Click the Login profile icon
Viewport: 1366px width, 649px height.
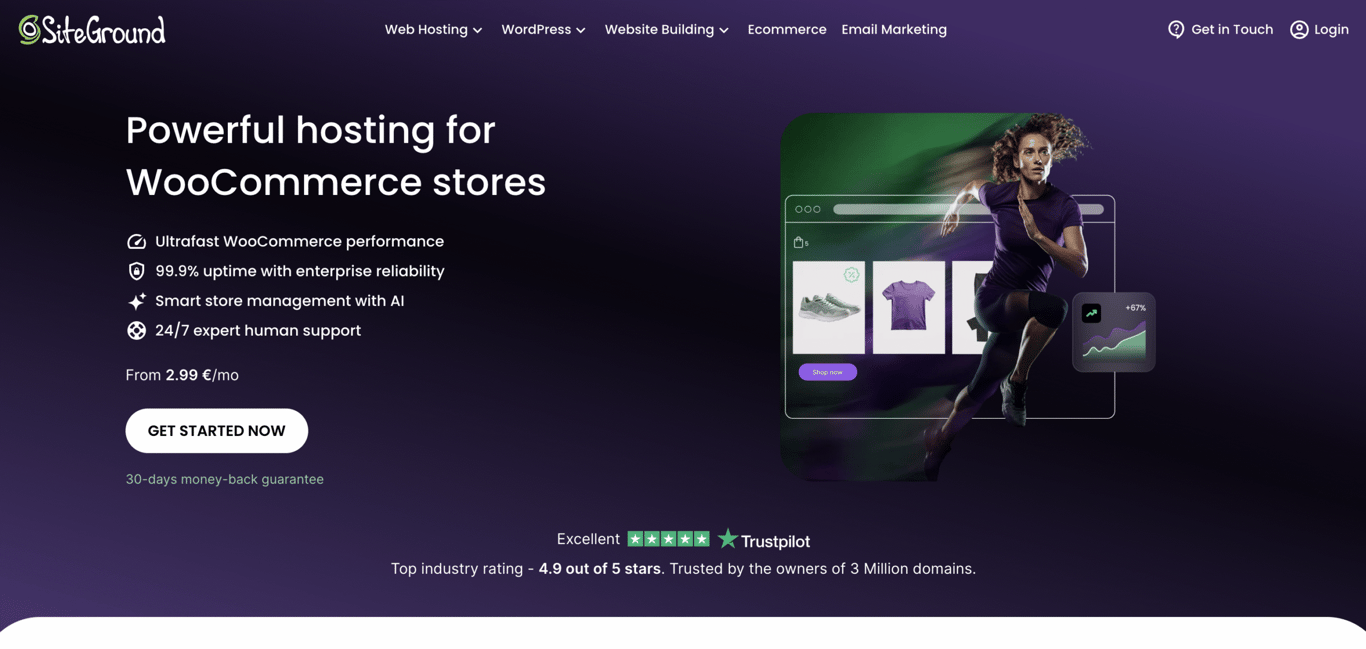tap(1297, 29)
